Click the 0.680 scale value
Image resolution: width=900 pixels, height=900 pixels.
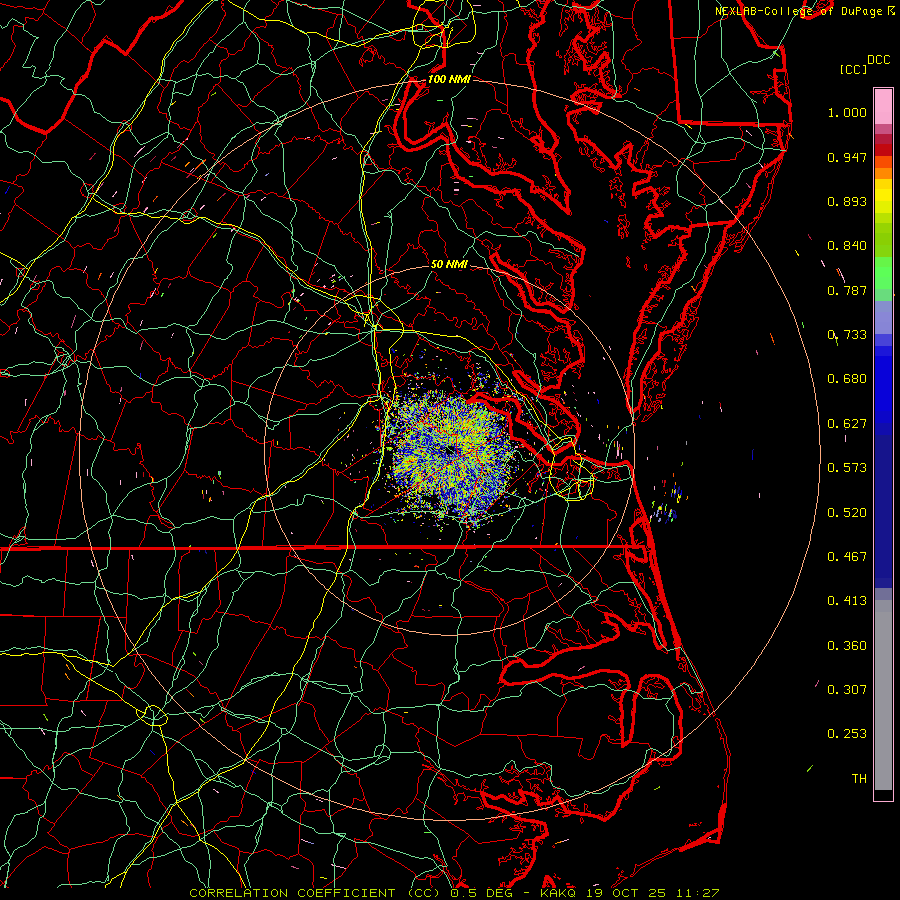click(847, 379)
